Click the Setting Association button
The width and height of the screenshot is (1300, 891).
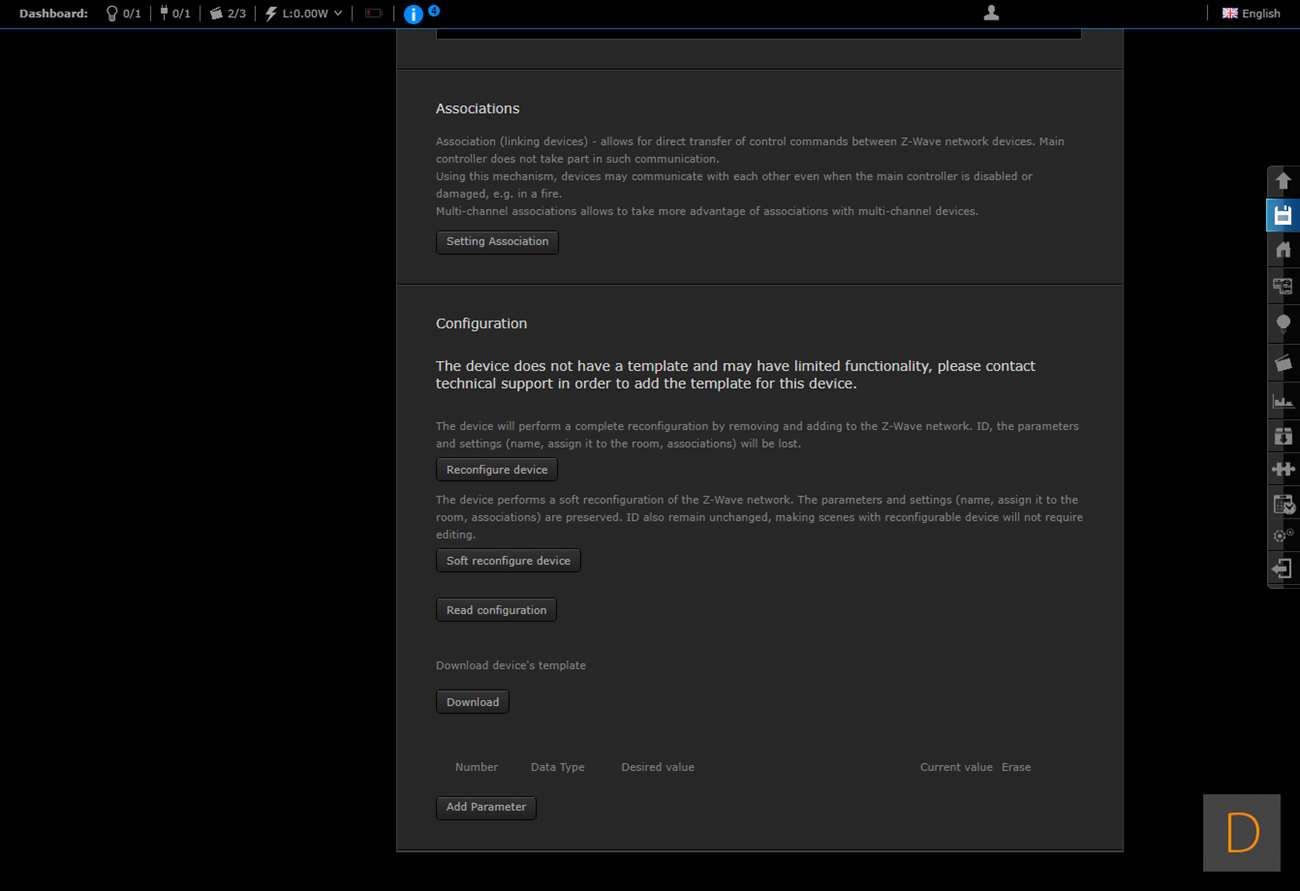click(x=497, y=242)
